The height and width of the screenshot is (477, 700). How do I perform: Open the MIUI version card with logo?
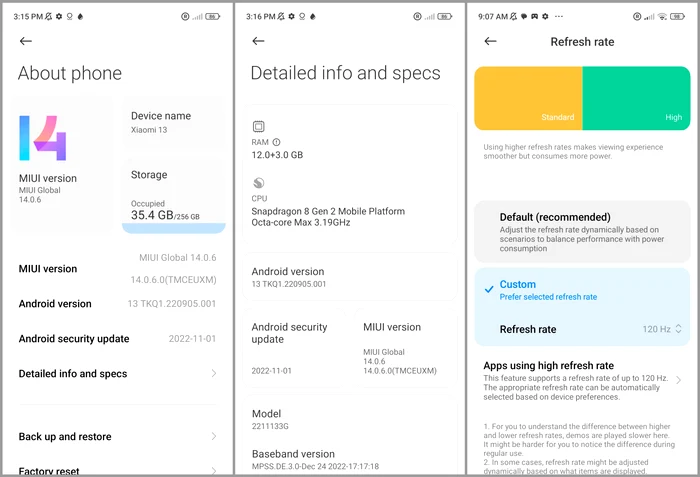tap(62, 164)
